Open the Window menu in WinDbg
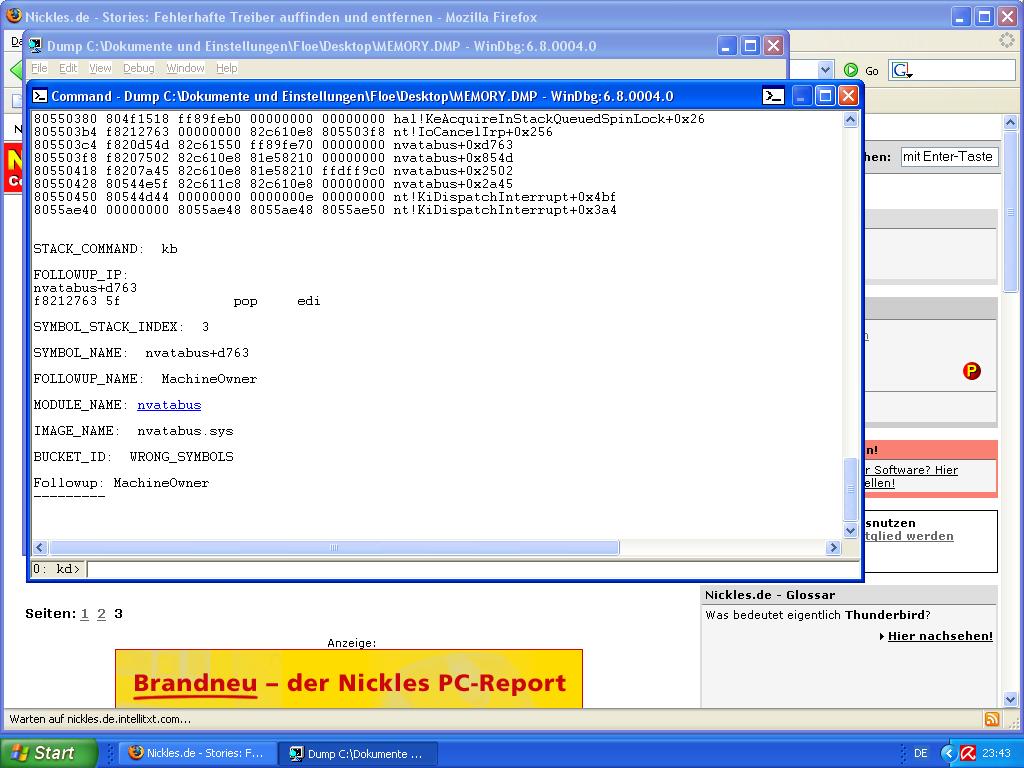 pyautogui.click(x=185, y=68)
